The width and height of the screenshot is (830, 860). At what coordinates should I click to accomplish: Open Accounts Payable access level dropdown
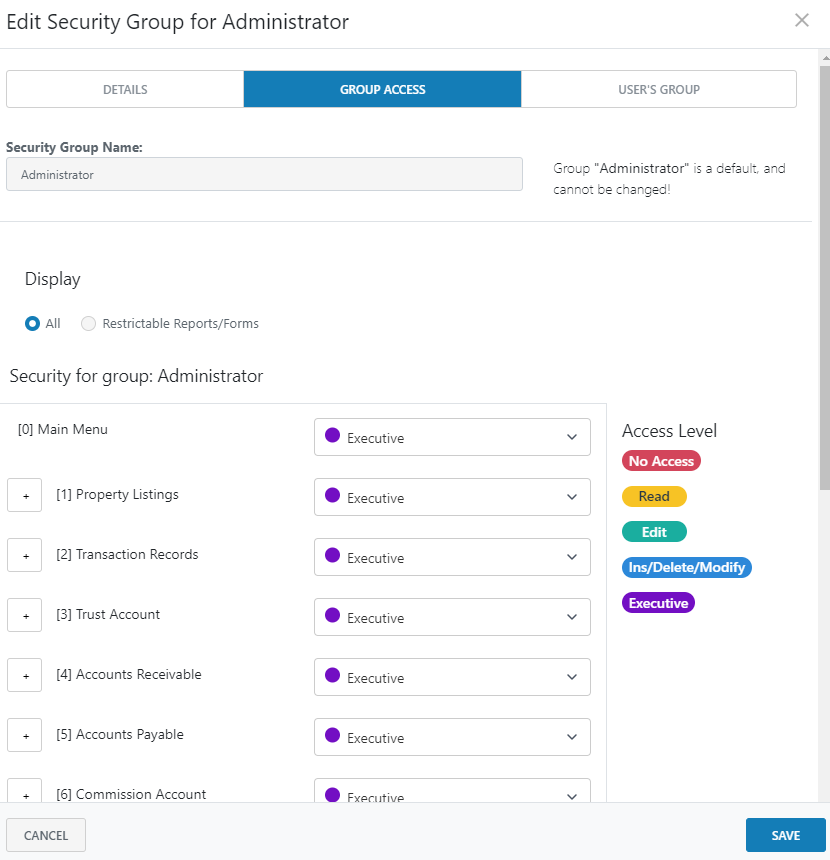coord(452,737)
